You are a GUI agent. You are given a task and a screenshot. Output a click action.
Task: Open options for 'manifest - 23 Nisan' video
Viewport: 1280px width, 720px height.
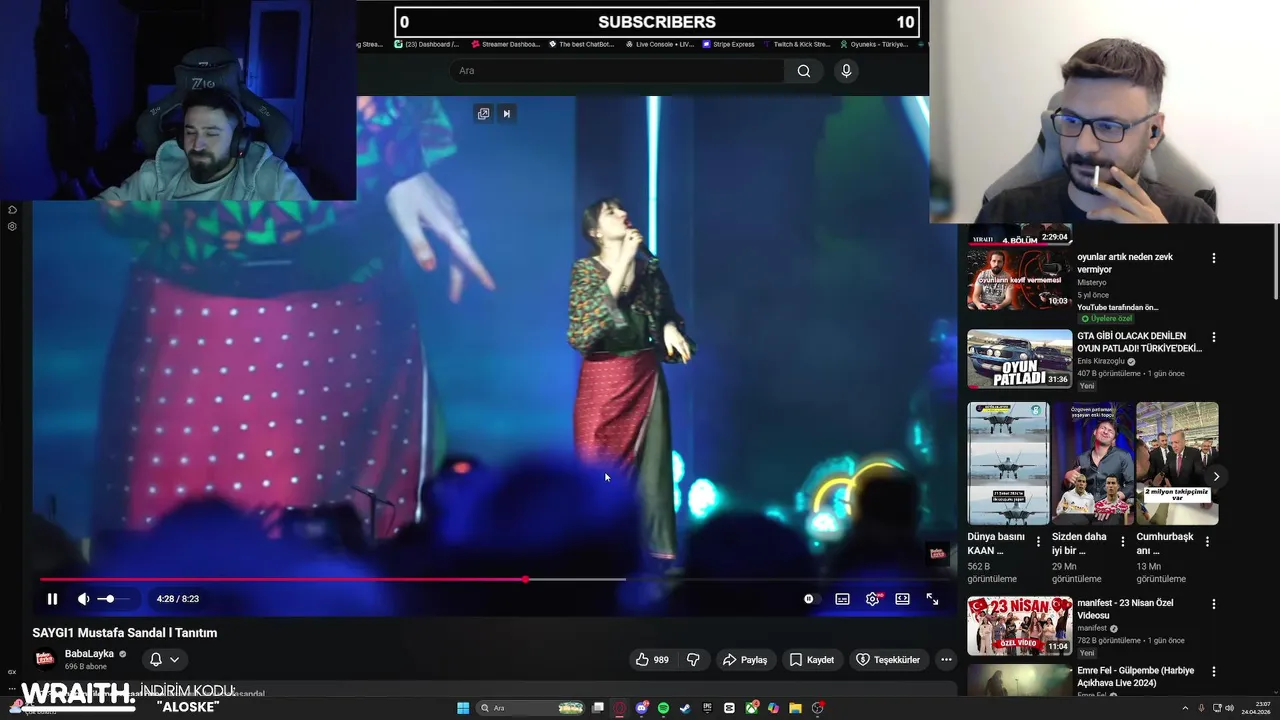[1214, 605]
